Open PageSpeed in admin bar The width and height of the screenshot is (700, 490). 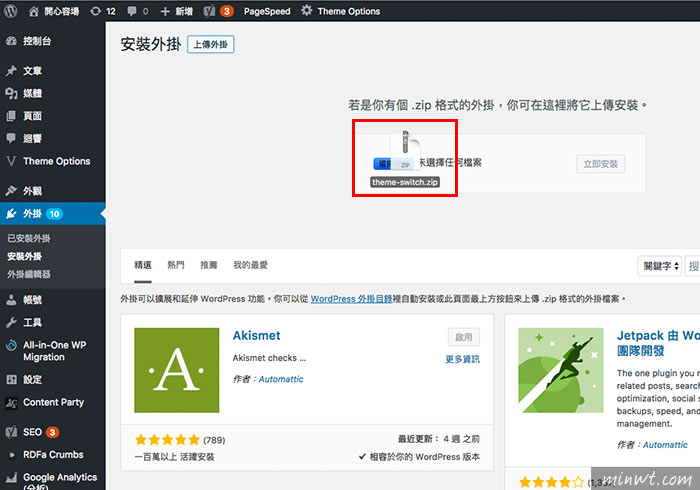tap(267, 11)
